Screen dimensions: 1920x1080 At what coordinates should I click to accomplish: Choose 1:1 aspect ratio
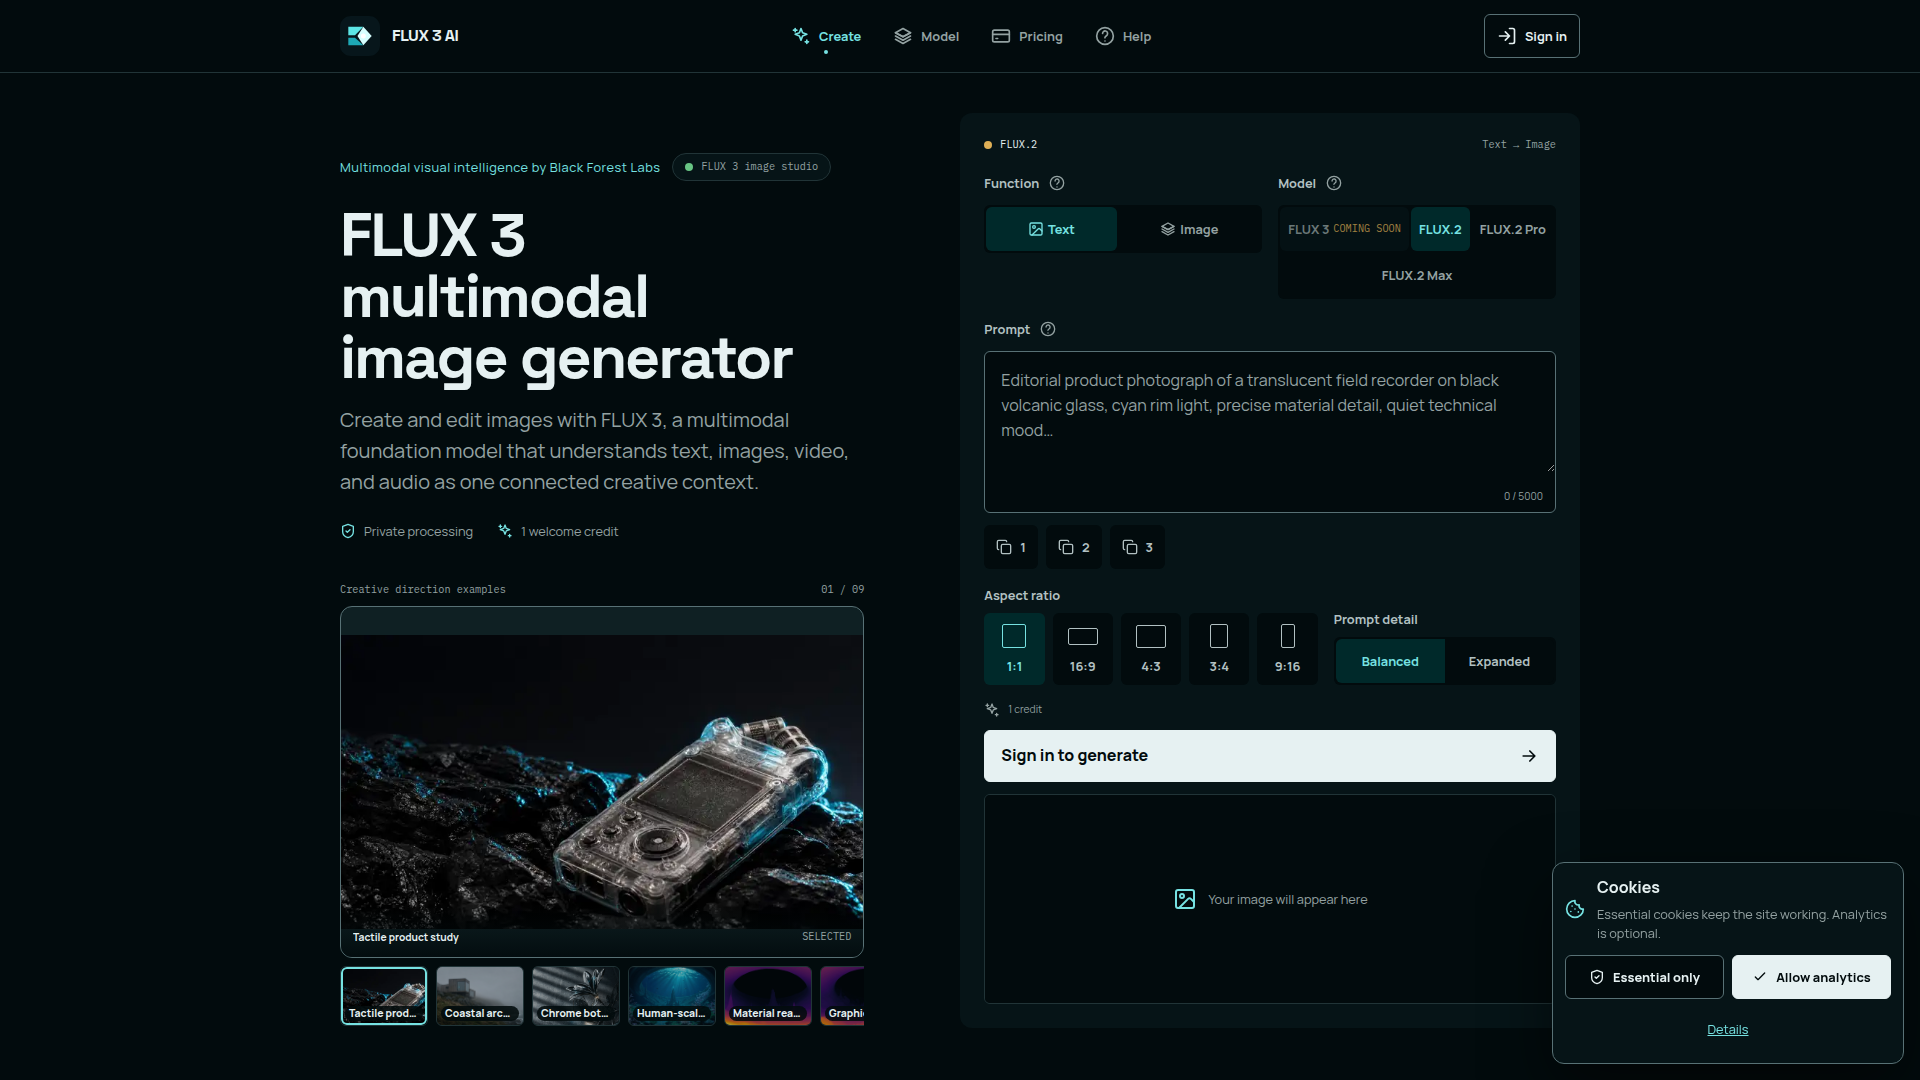click(x=1014, y=648)
